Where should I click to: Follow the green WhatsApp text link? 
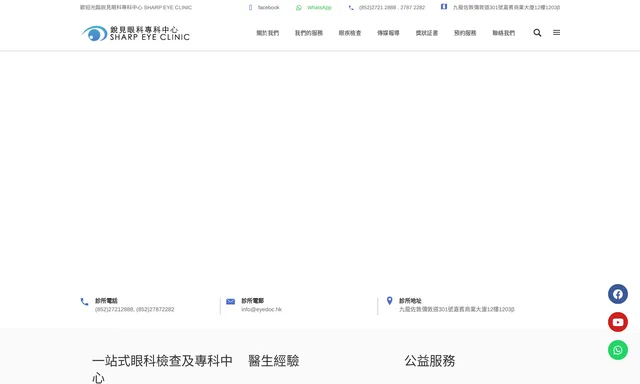319,7
